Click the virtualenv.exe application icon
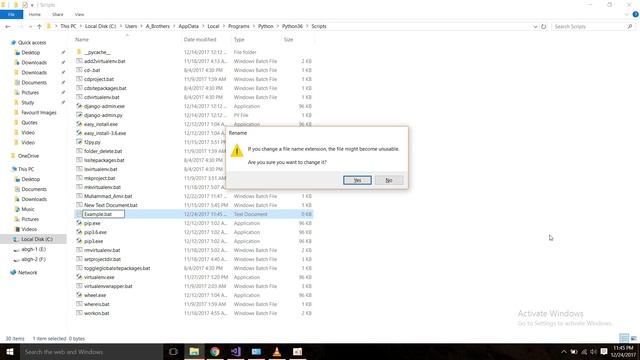 [79, 277]
